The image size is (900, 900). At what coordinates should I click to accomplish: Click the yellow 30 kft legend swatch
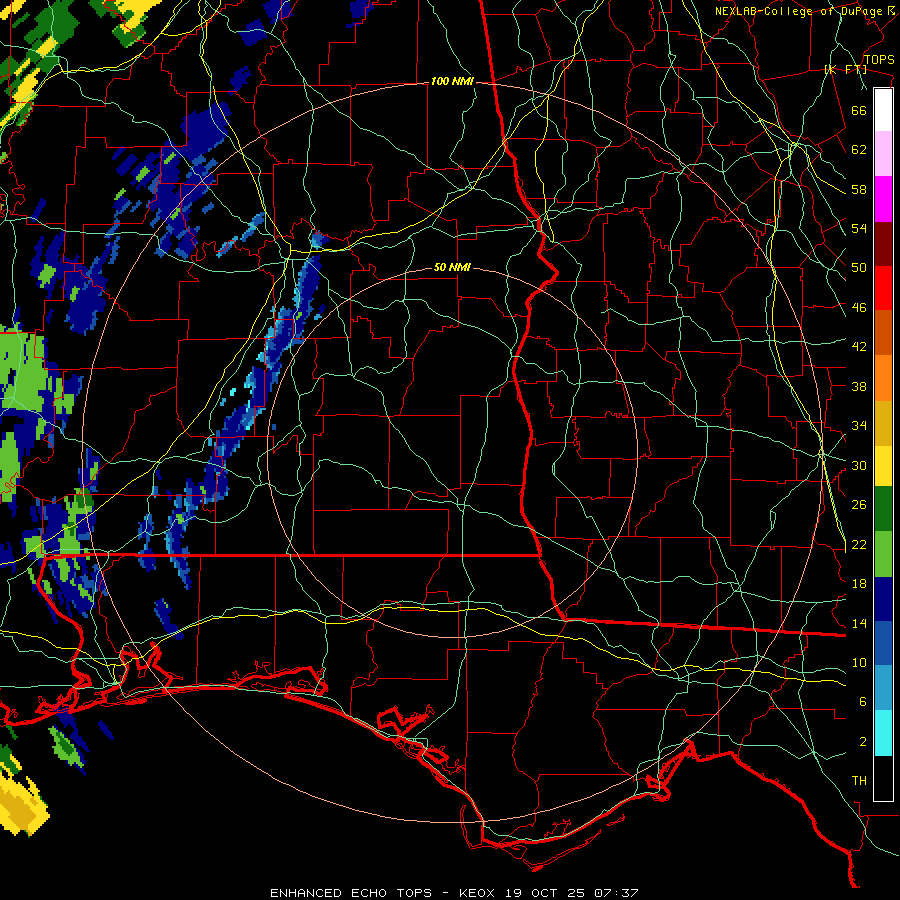point(883,465)
